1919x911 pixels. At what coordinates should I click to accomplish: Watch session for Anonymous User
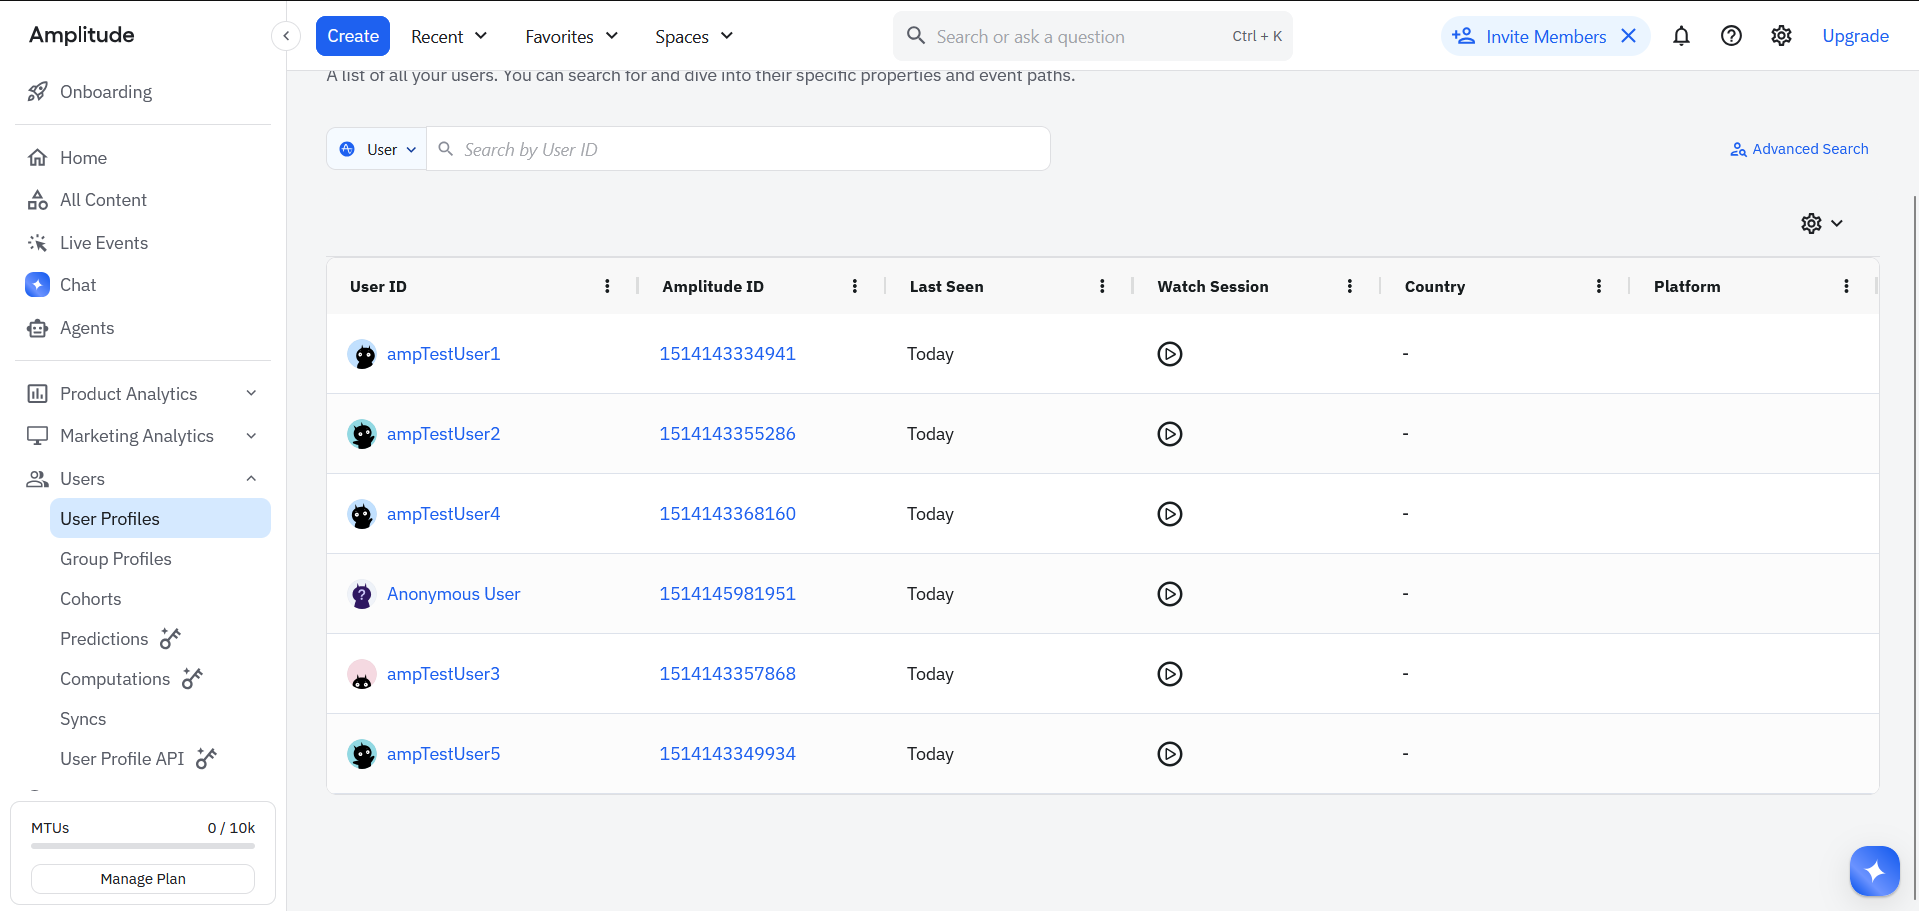coord(1170,594)
